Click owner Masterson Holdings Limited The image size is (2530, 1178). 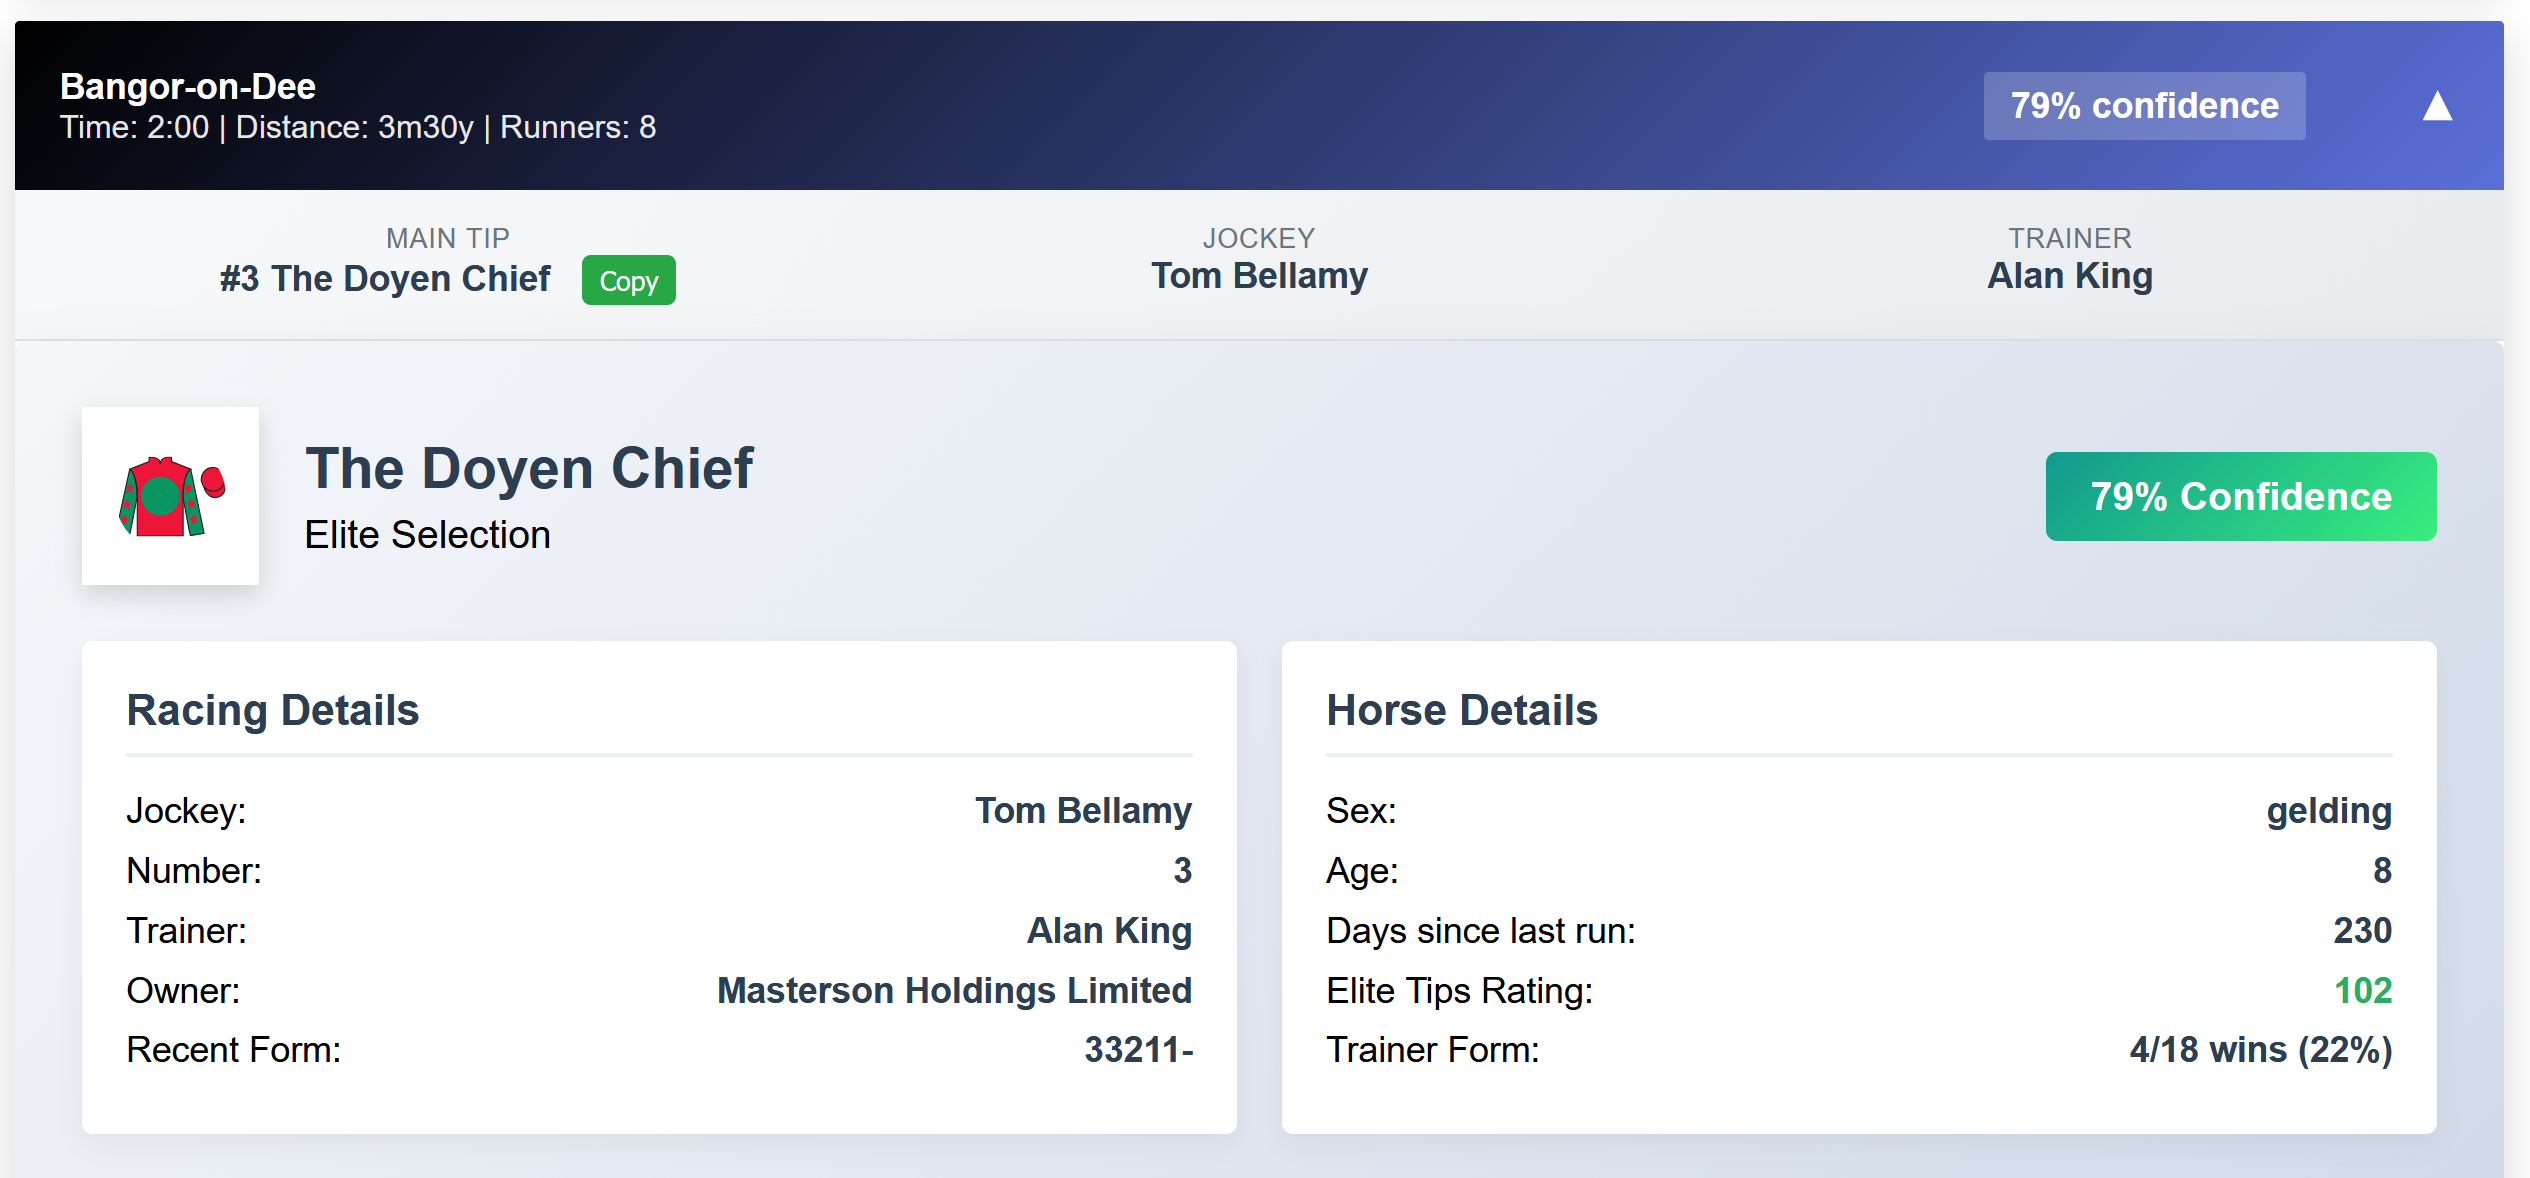954,991
